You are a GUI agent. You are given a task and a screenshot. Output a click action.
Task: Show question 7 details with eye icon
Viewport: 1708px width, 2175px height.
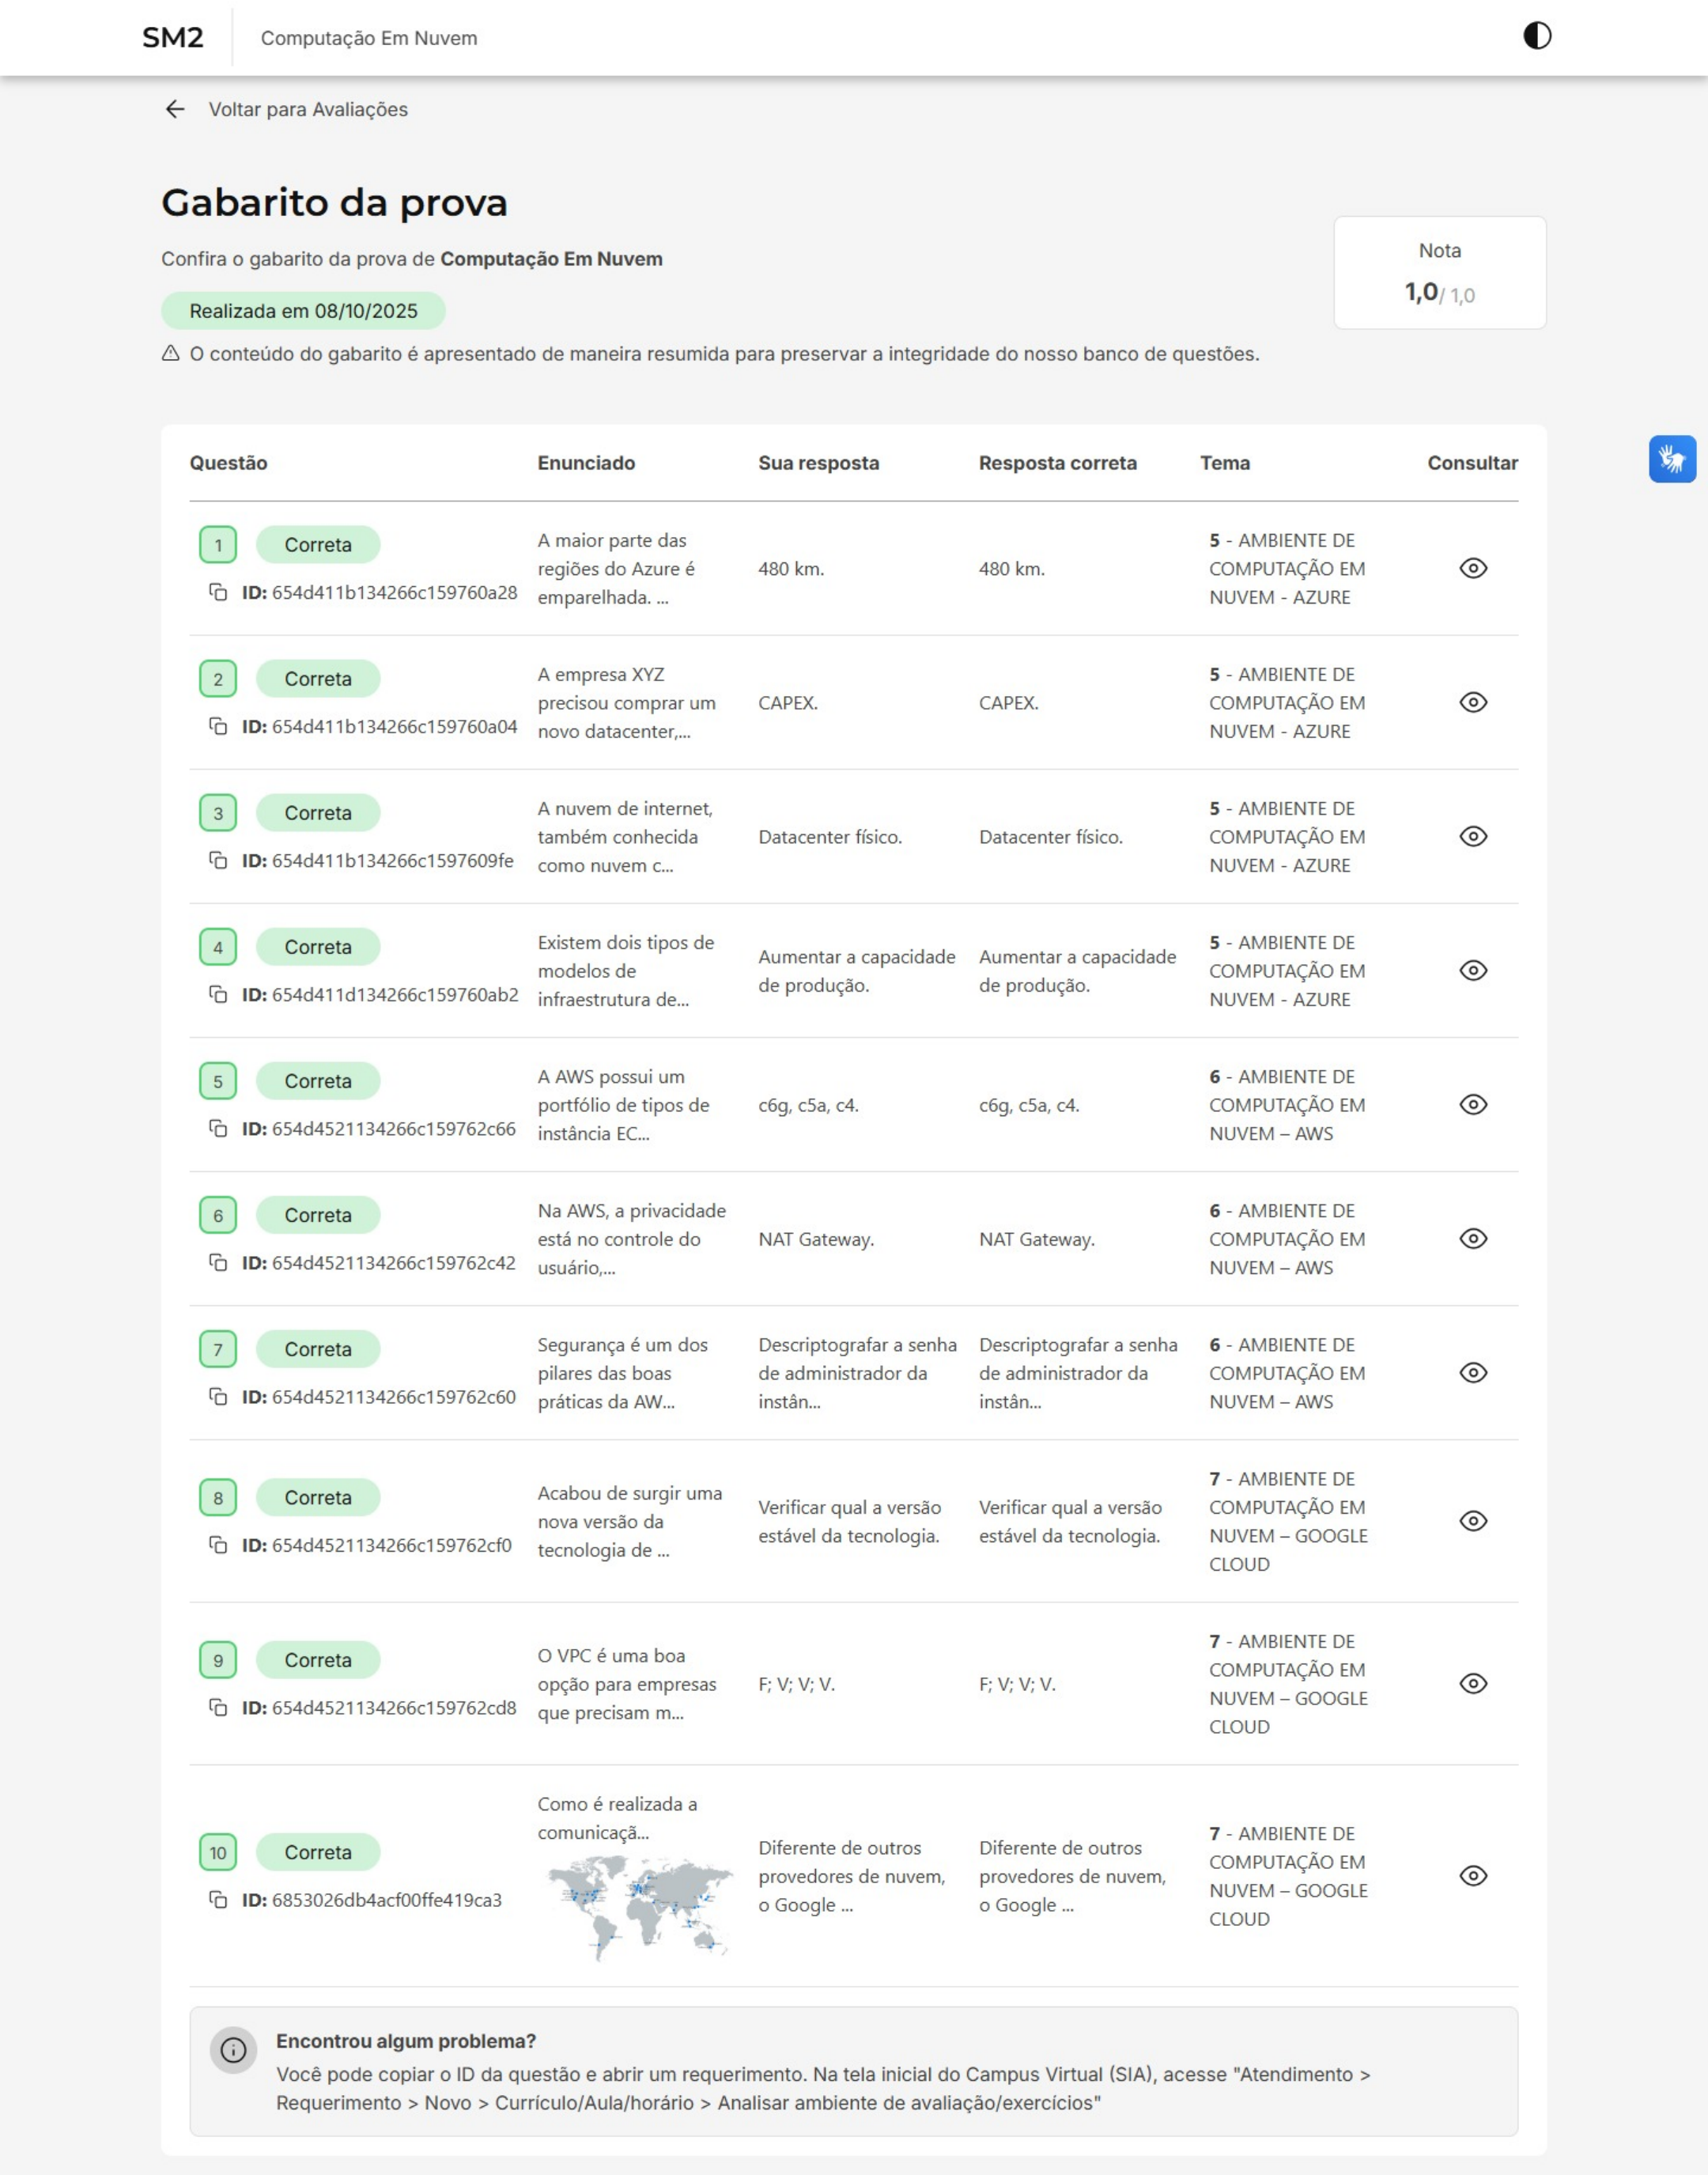tap(1473, 1372)
